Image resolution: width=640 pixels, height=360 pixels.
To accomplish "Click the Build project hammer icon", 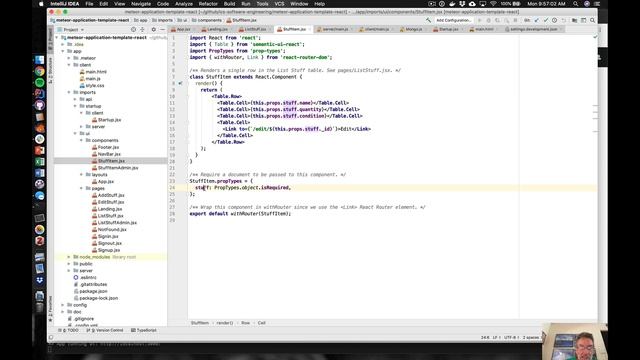I will click(x=428, y=20).
